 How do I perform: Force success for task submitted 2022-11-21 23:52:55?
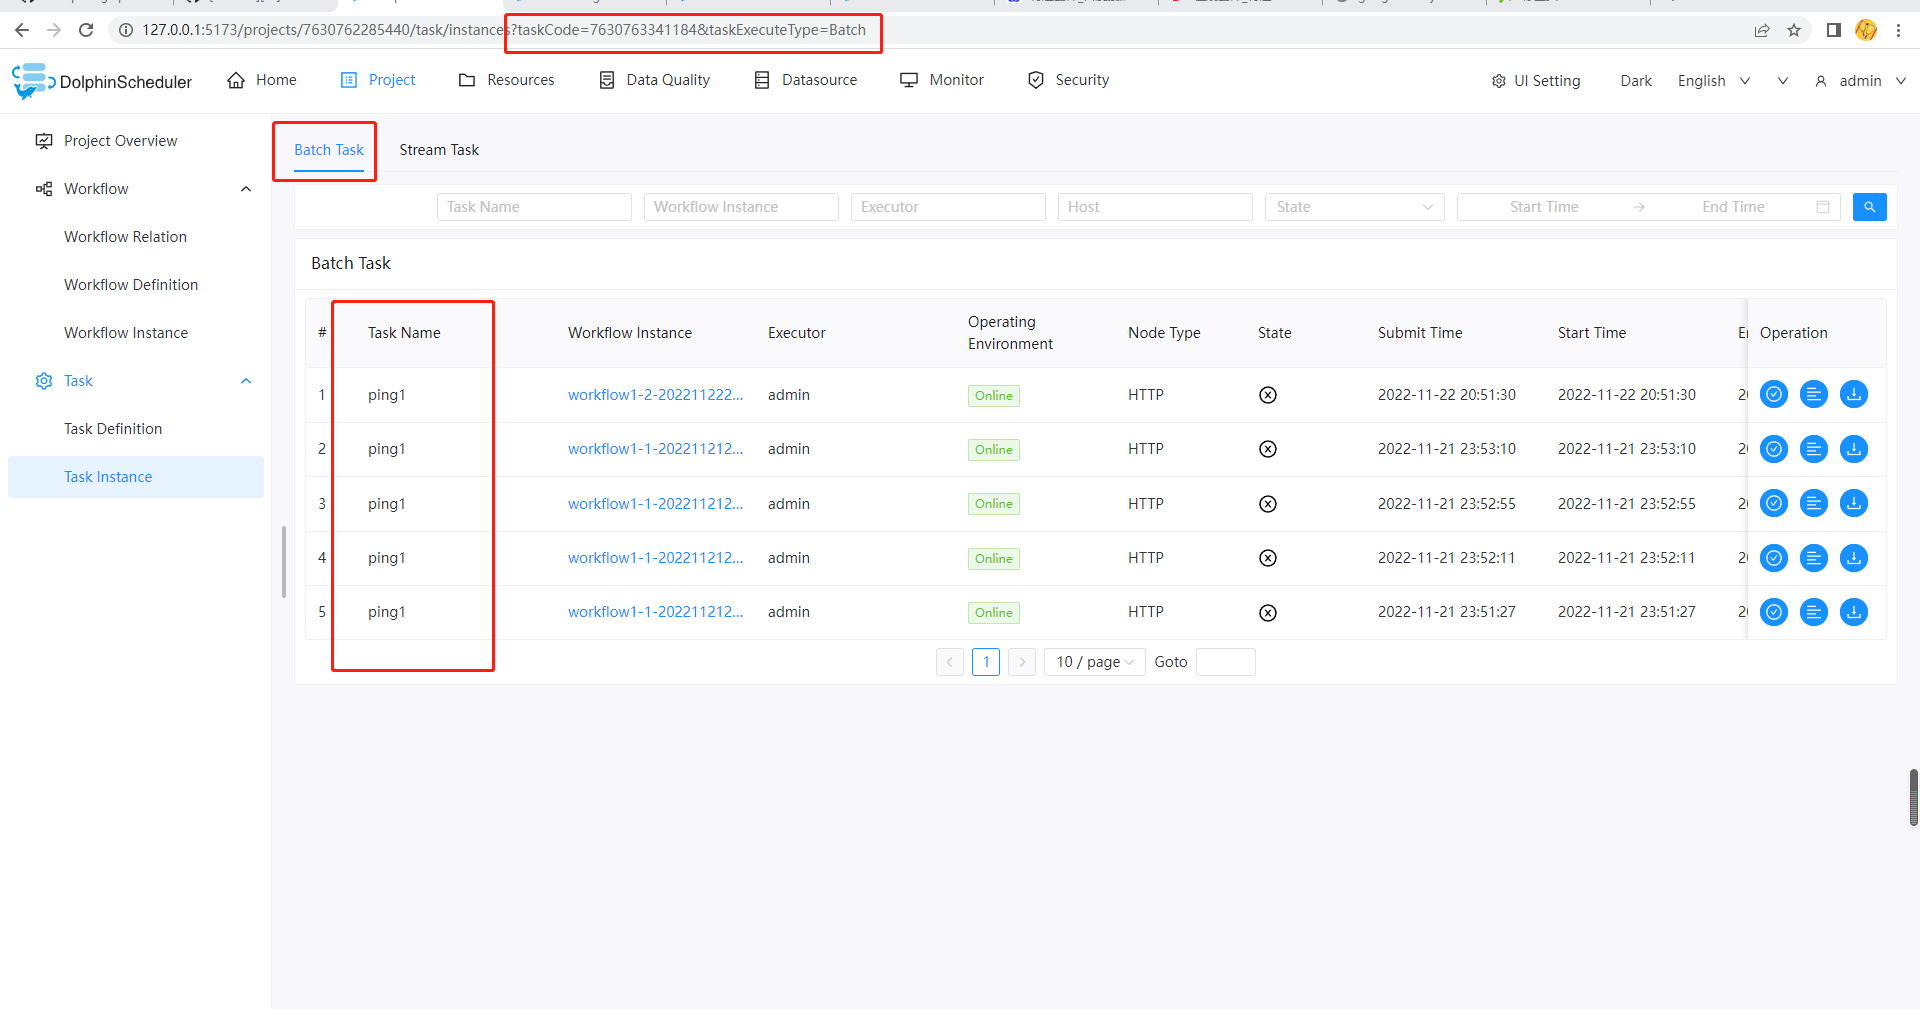(1773, 503)
